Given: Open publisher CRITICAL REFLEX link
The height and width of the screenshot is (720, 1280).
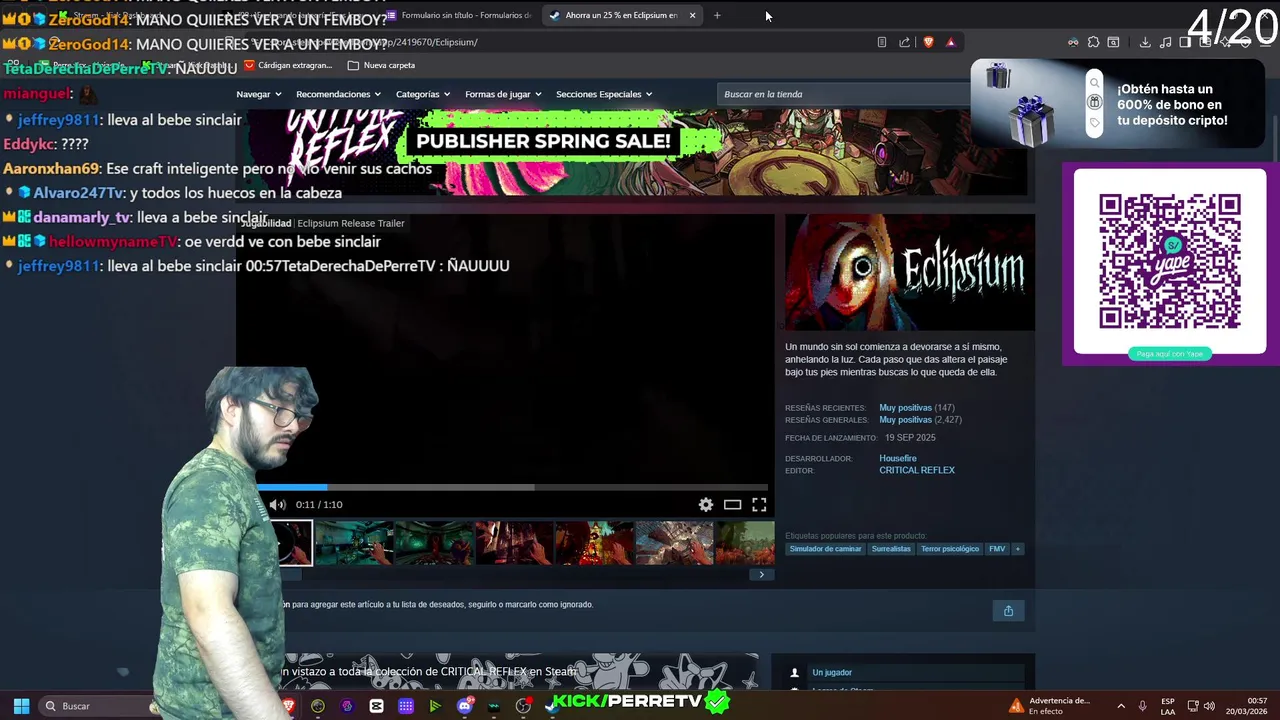Looking at the screenshot, I should click(x=917, y=470).
